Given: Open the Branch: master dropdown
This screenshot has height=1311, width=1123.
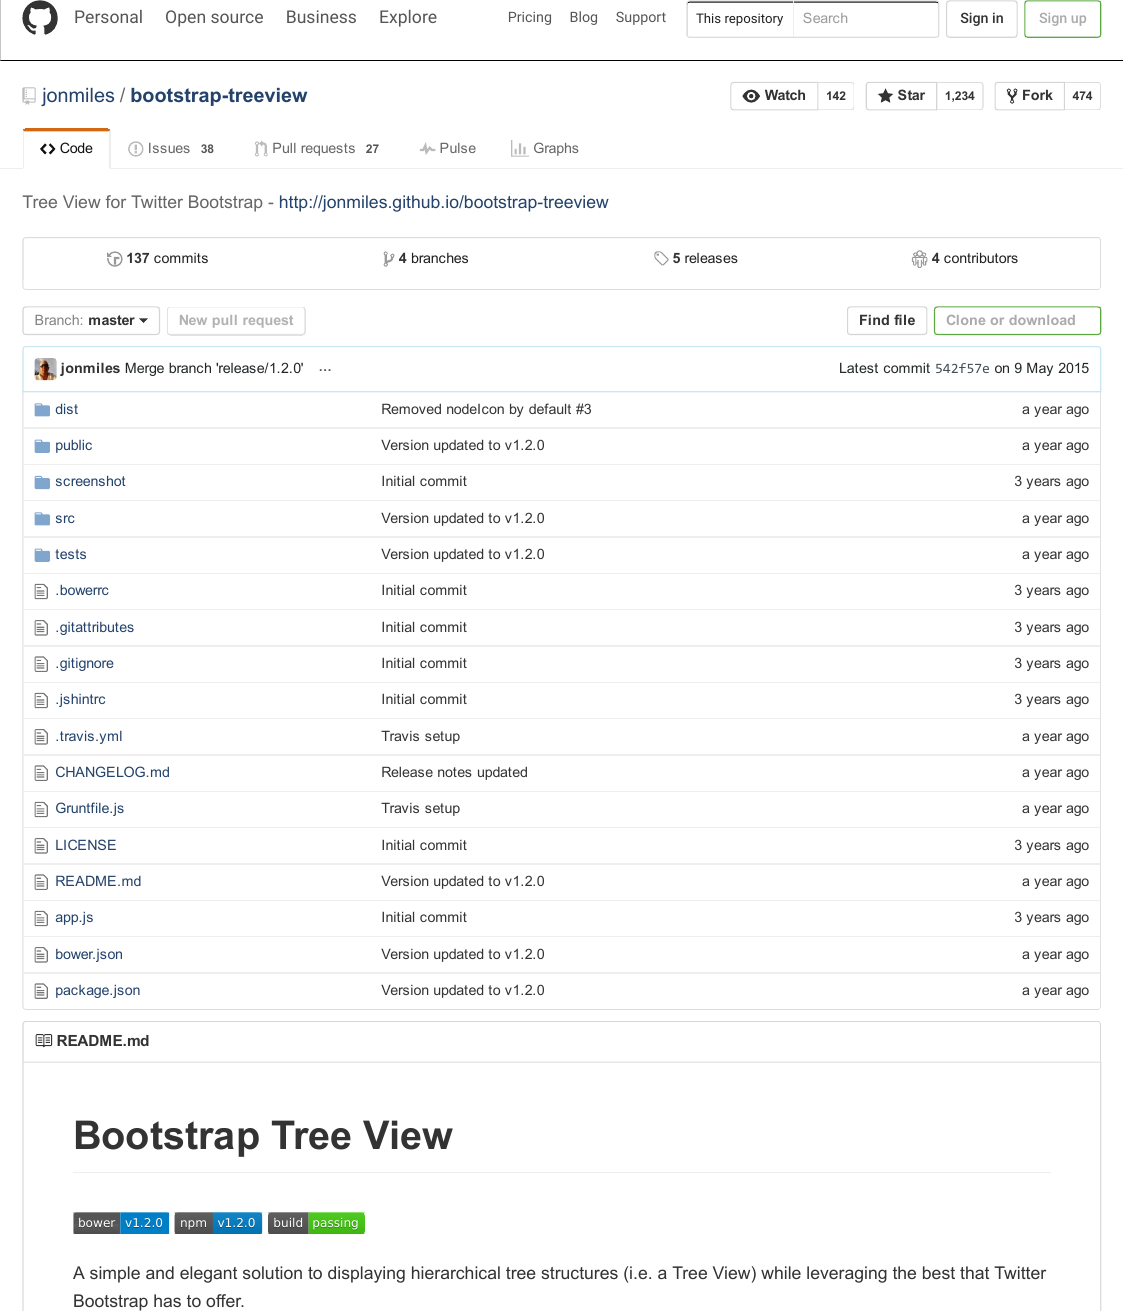Looking at the screenshot, I should pos(90,320).
